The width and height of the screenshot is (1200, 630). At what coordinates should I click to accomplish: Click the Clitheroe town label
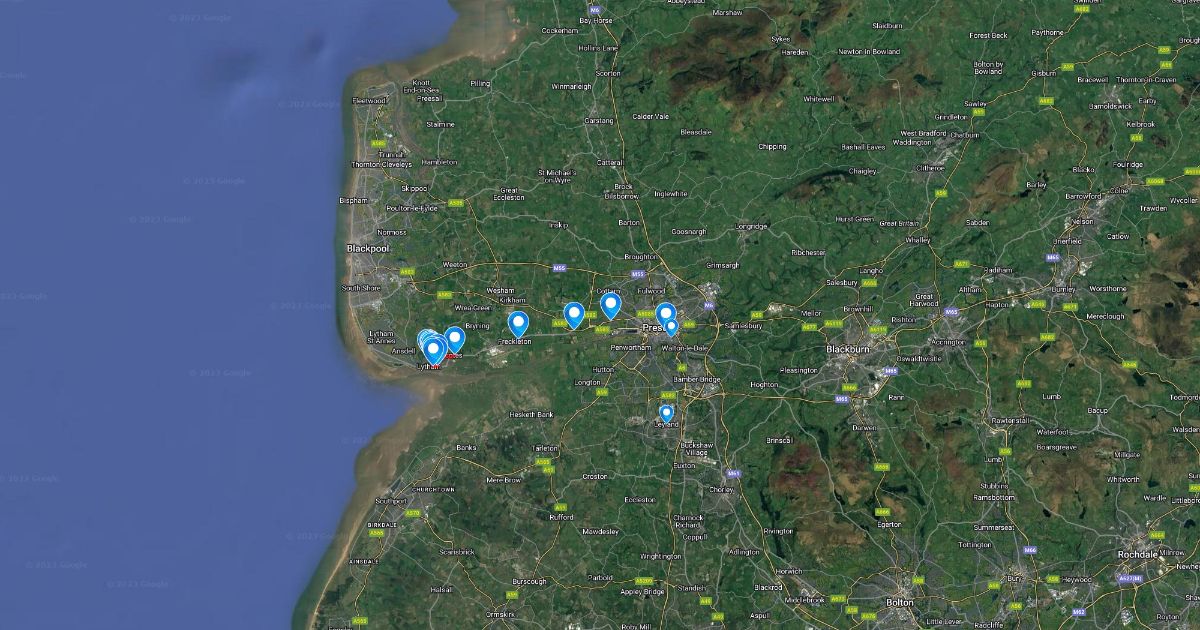point(930,168)
